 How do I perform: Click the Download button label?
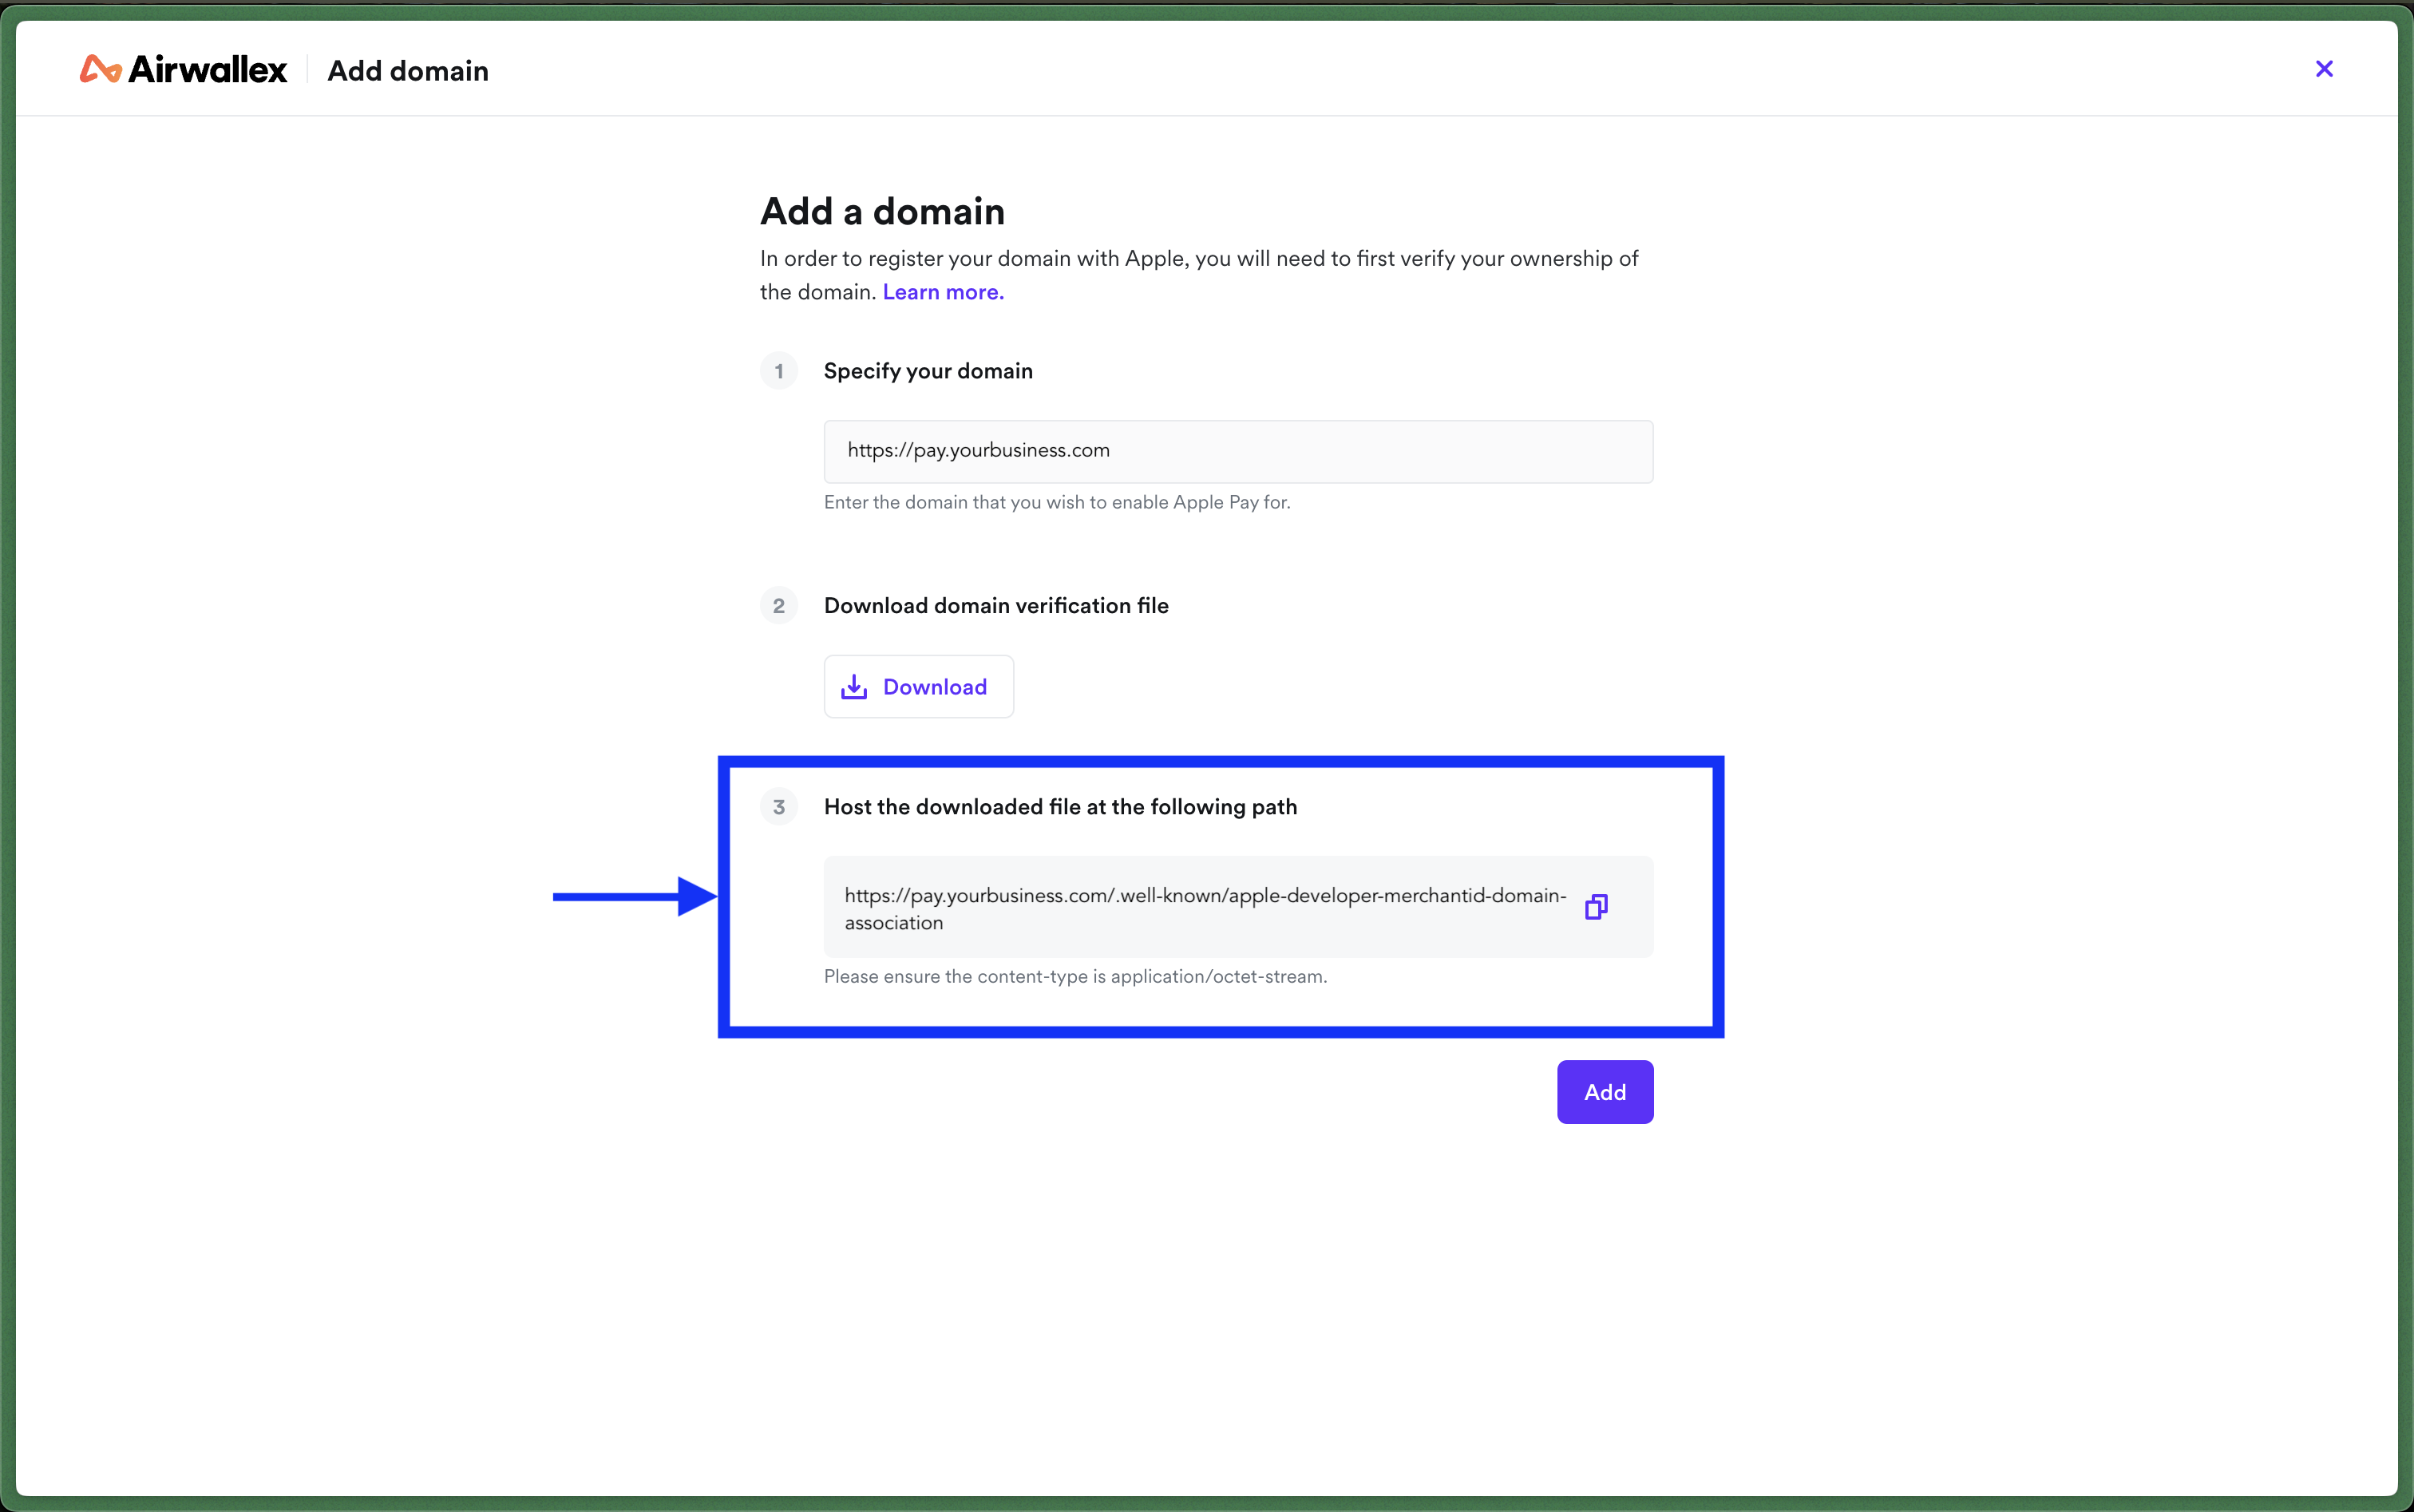935,687
